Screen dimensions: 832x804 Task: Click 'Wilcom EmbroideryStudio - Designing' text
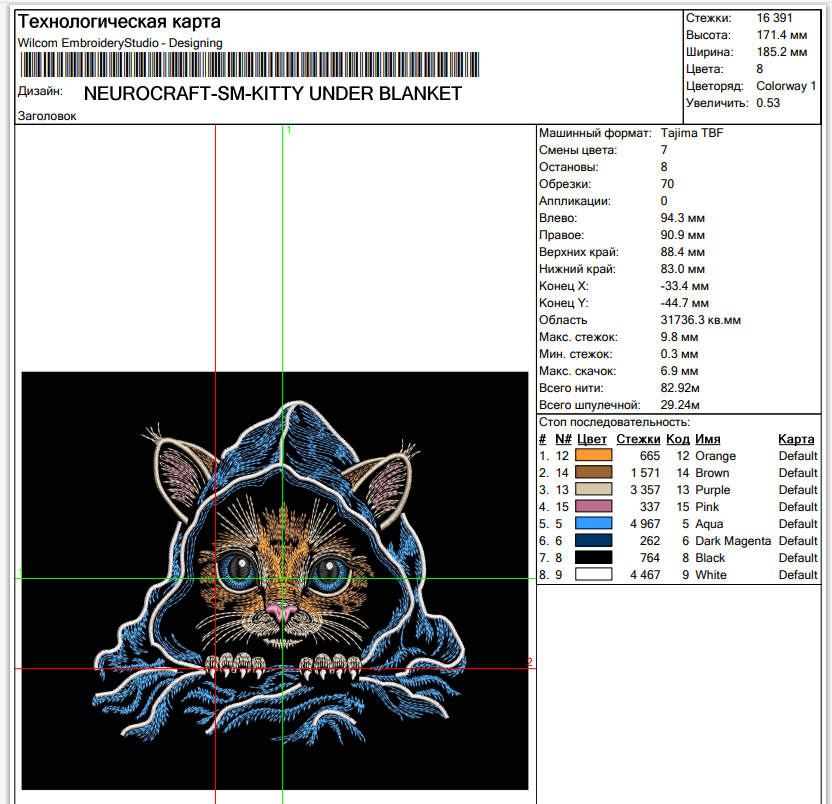click(x=120, y=43)
